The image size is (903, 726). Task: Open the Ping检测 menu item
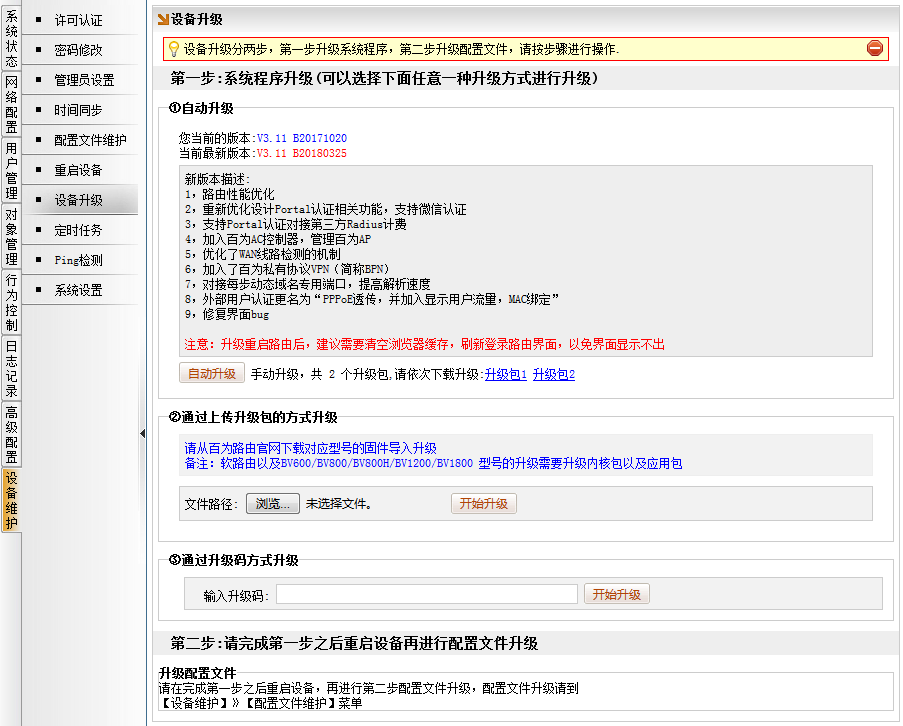(78, 261)
